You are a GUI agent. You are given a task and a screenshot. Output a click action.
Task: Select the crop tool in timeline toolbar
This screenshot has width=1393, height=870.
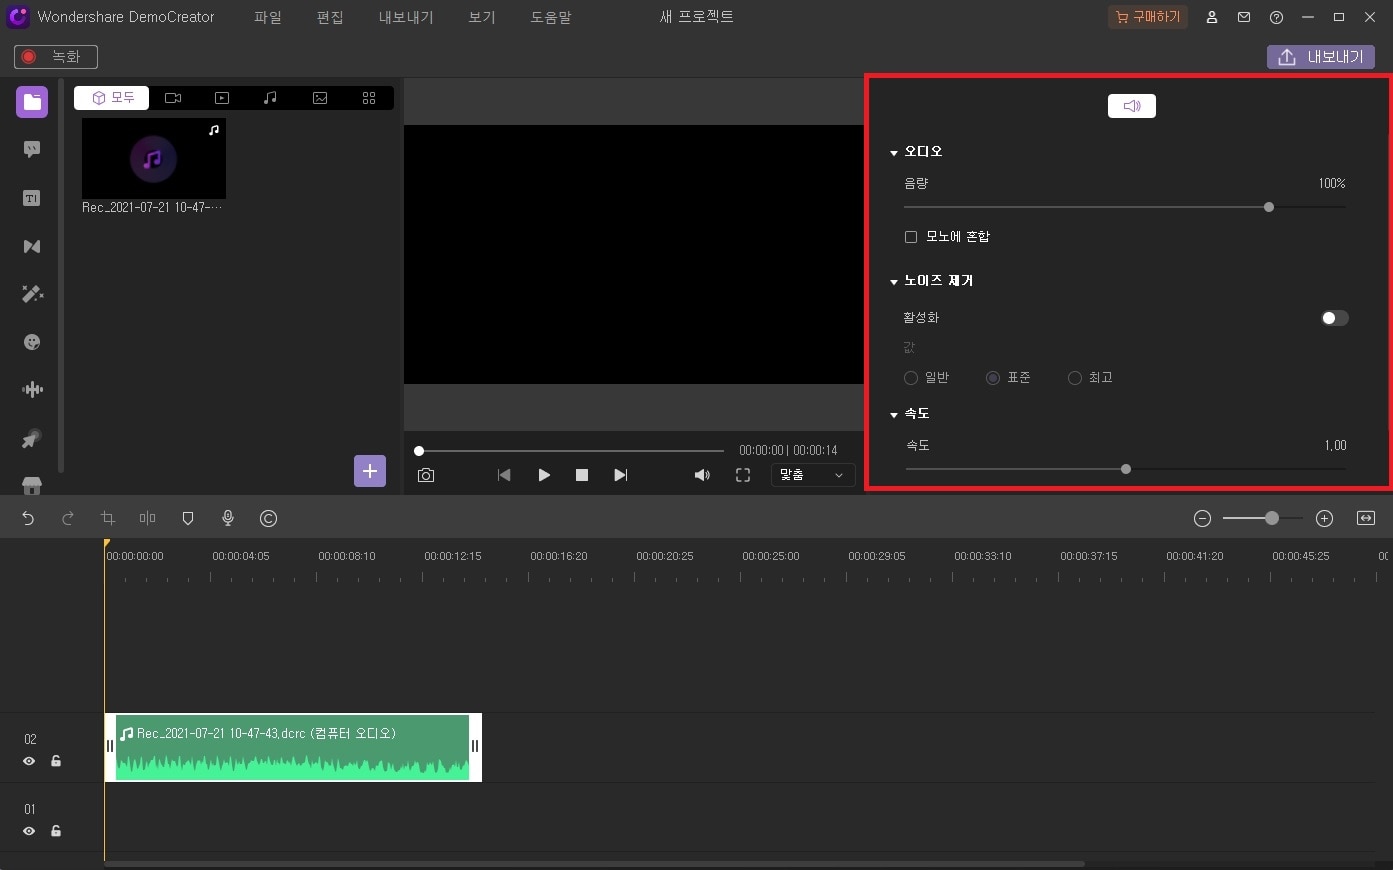(x=108, y=518)
